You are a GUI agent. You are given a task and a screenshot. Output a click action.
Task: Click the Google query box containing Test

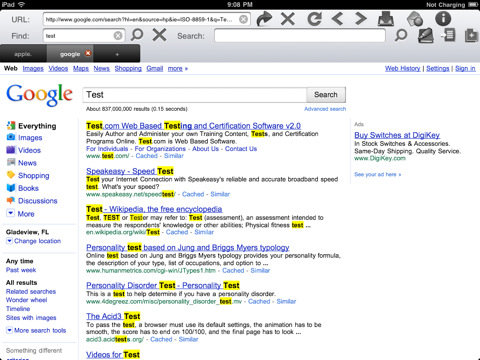click(194, 95)
